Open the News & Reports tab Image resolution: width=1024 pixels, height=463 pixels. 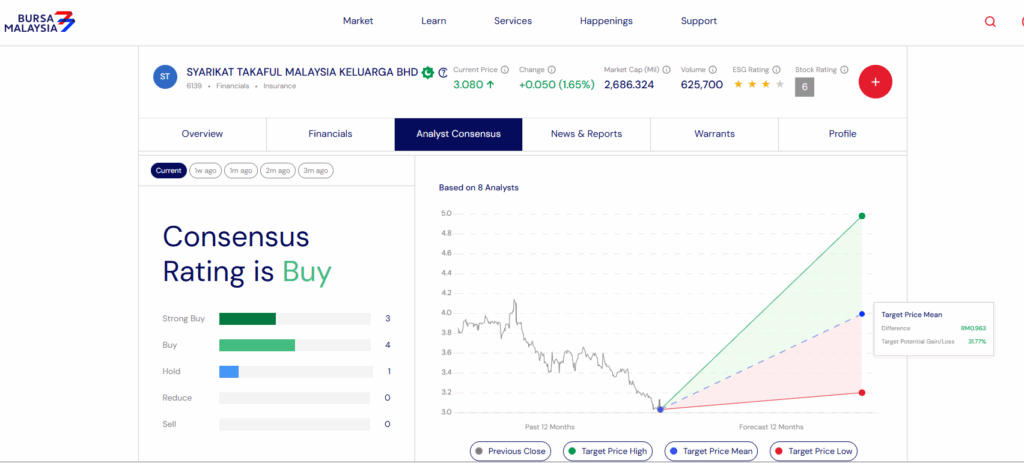(x=586, y=134)
